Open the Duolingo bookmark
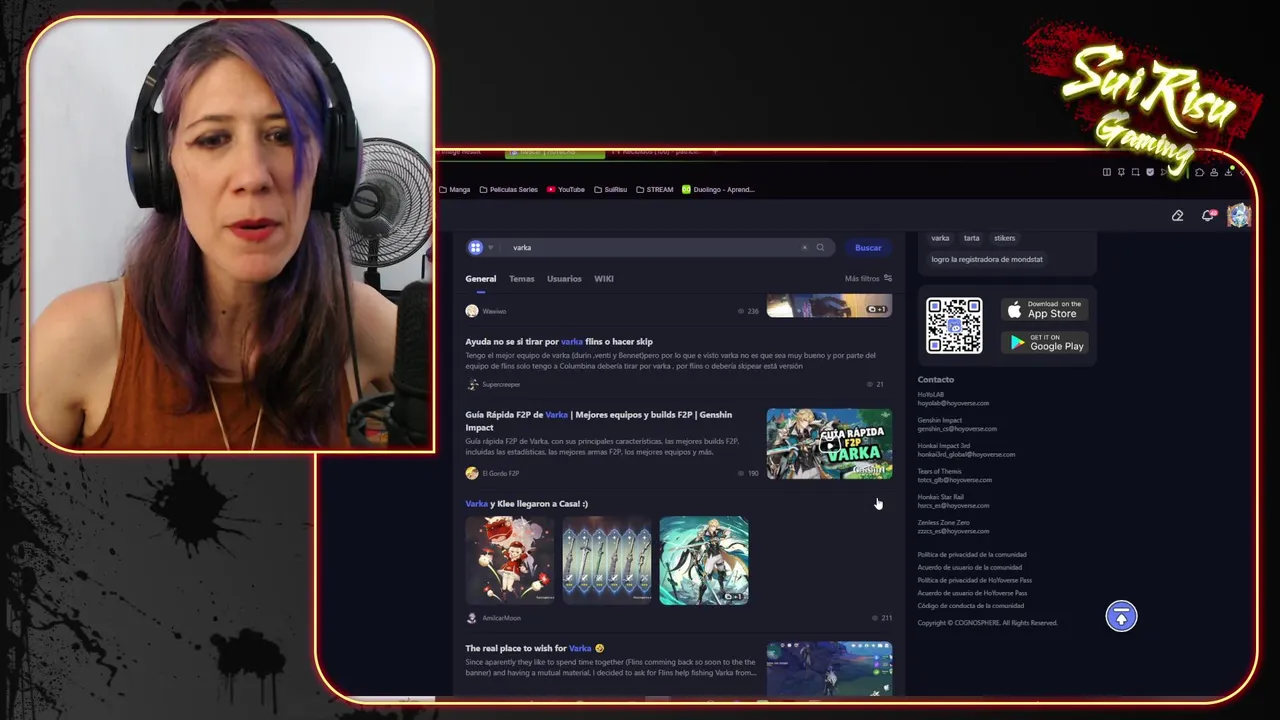This screenshot has width=1280, height=720. coord(718,189)
